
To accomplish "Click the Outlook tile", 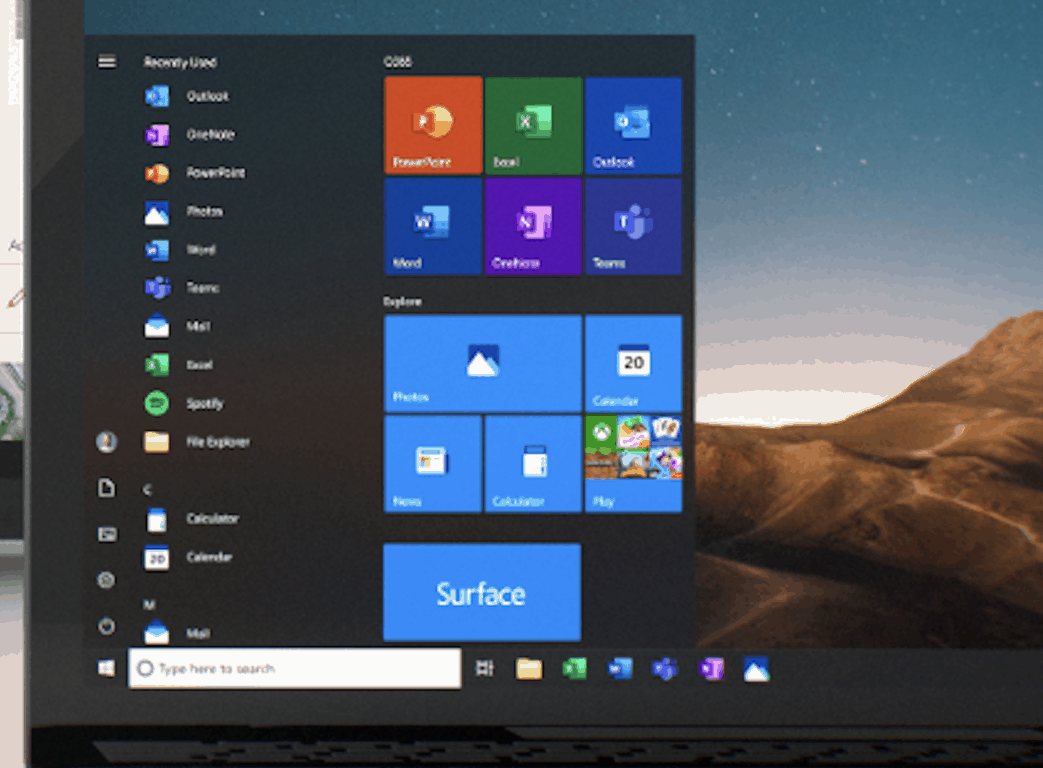I will [633, 125].
